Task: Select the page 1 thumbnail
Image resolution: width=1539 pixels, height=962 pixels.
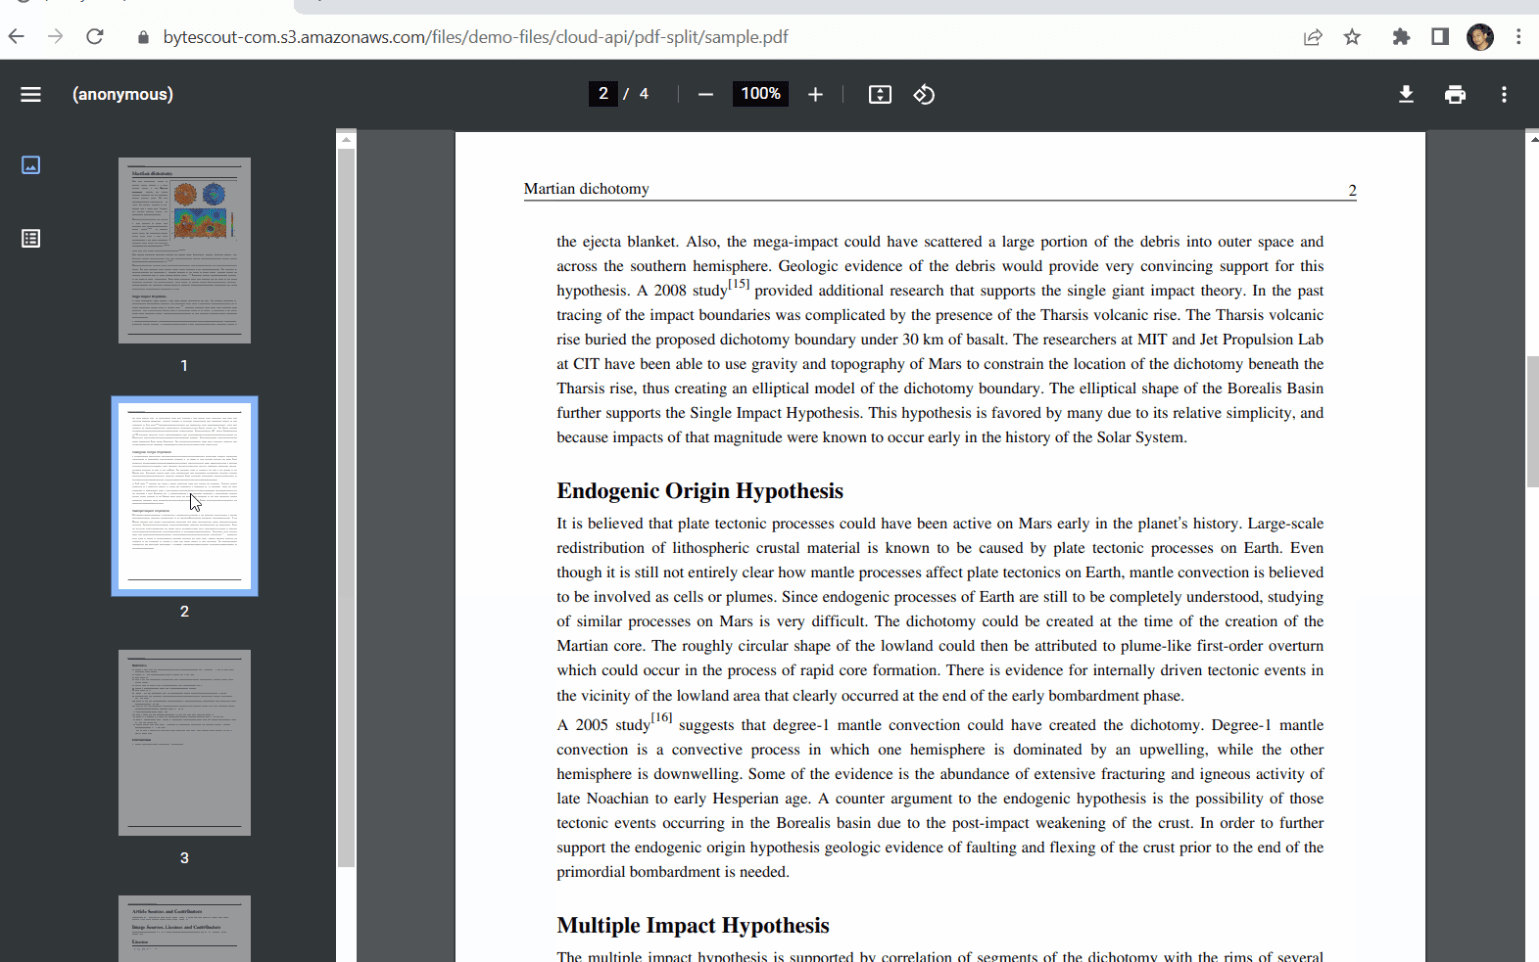Action: pos(184,250)
